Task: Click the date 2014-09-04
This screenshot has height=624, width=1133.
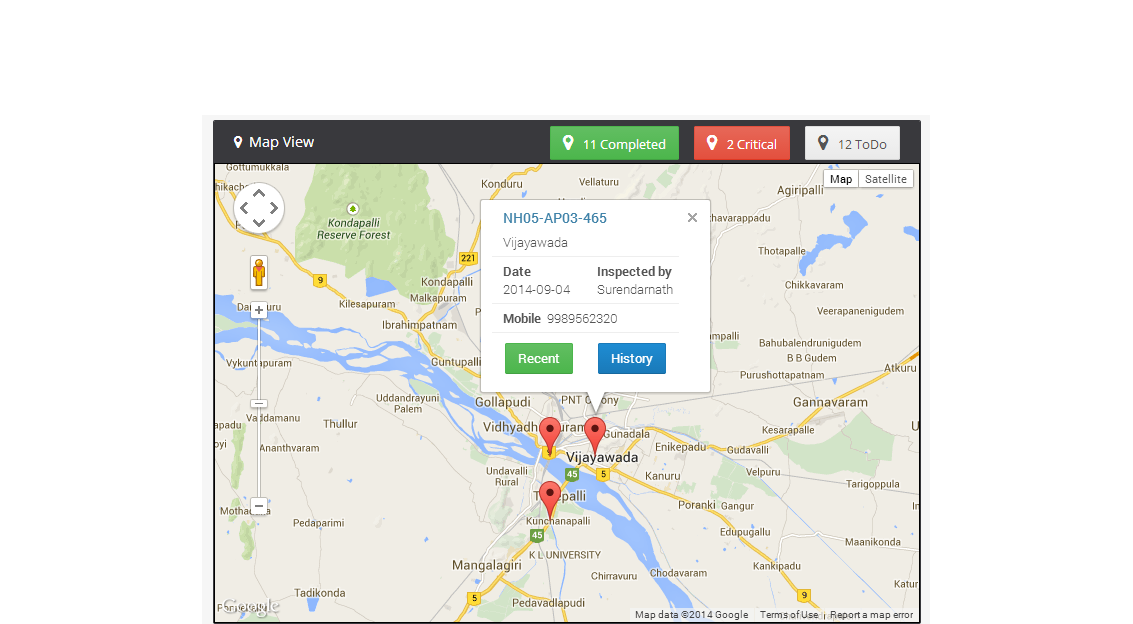Action: pos(536,290)
